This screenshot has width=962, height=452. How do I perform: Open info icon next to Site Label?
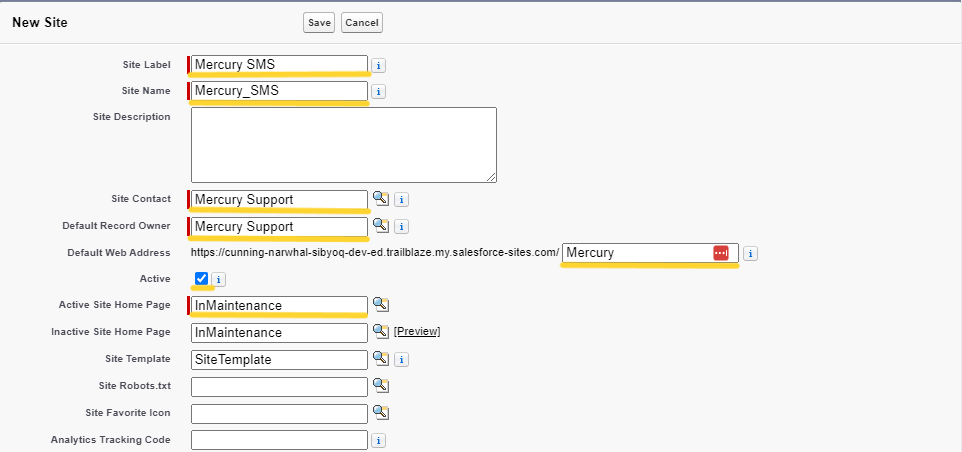point(379,65)
